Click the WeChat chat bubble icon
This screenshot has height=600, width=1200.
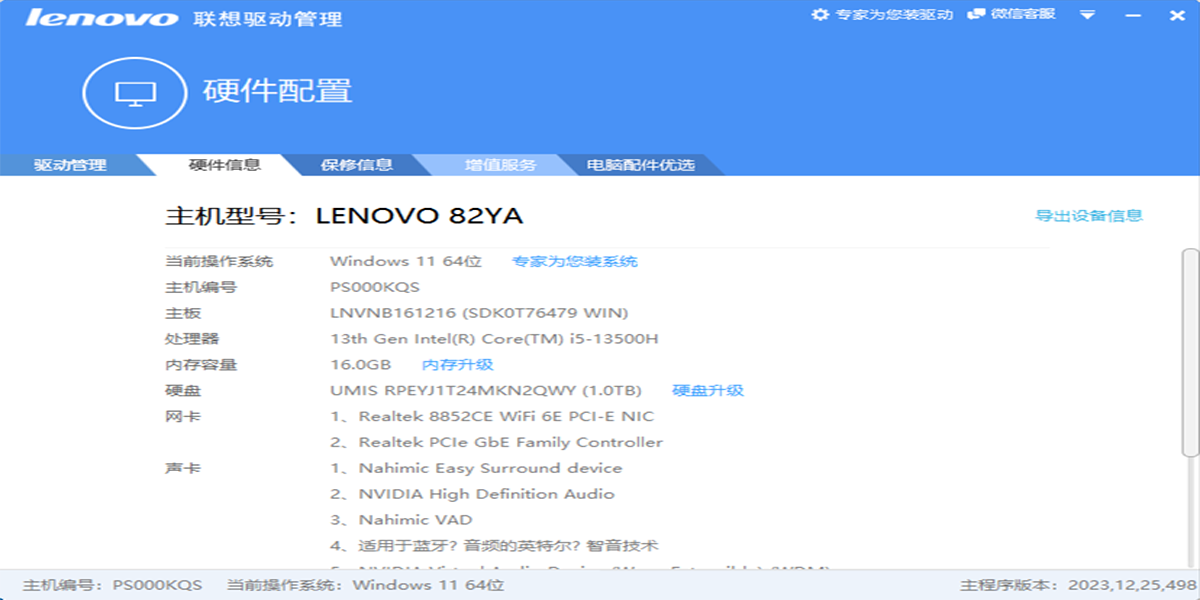976,14
